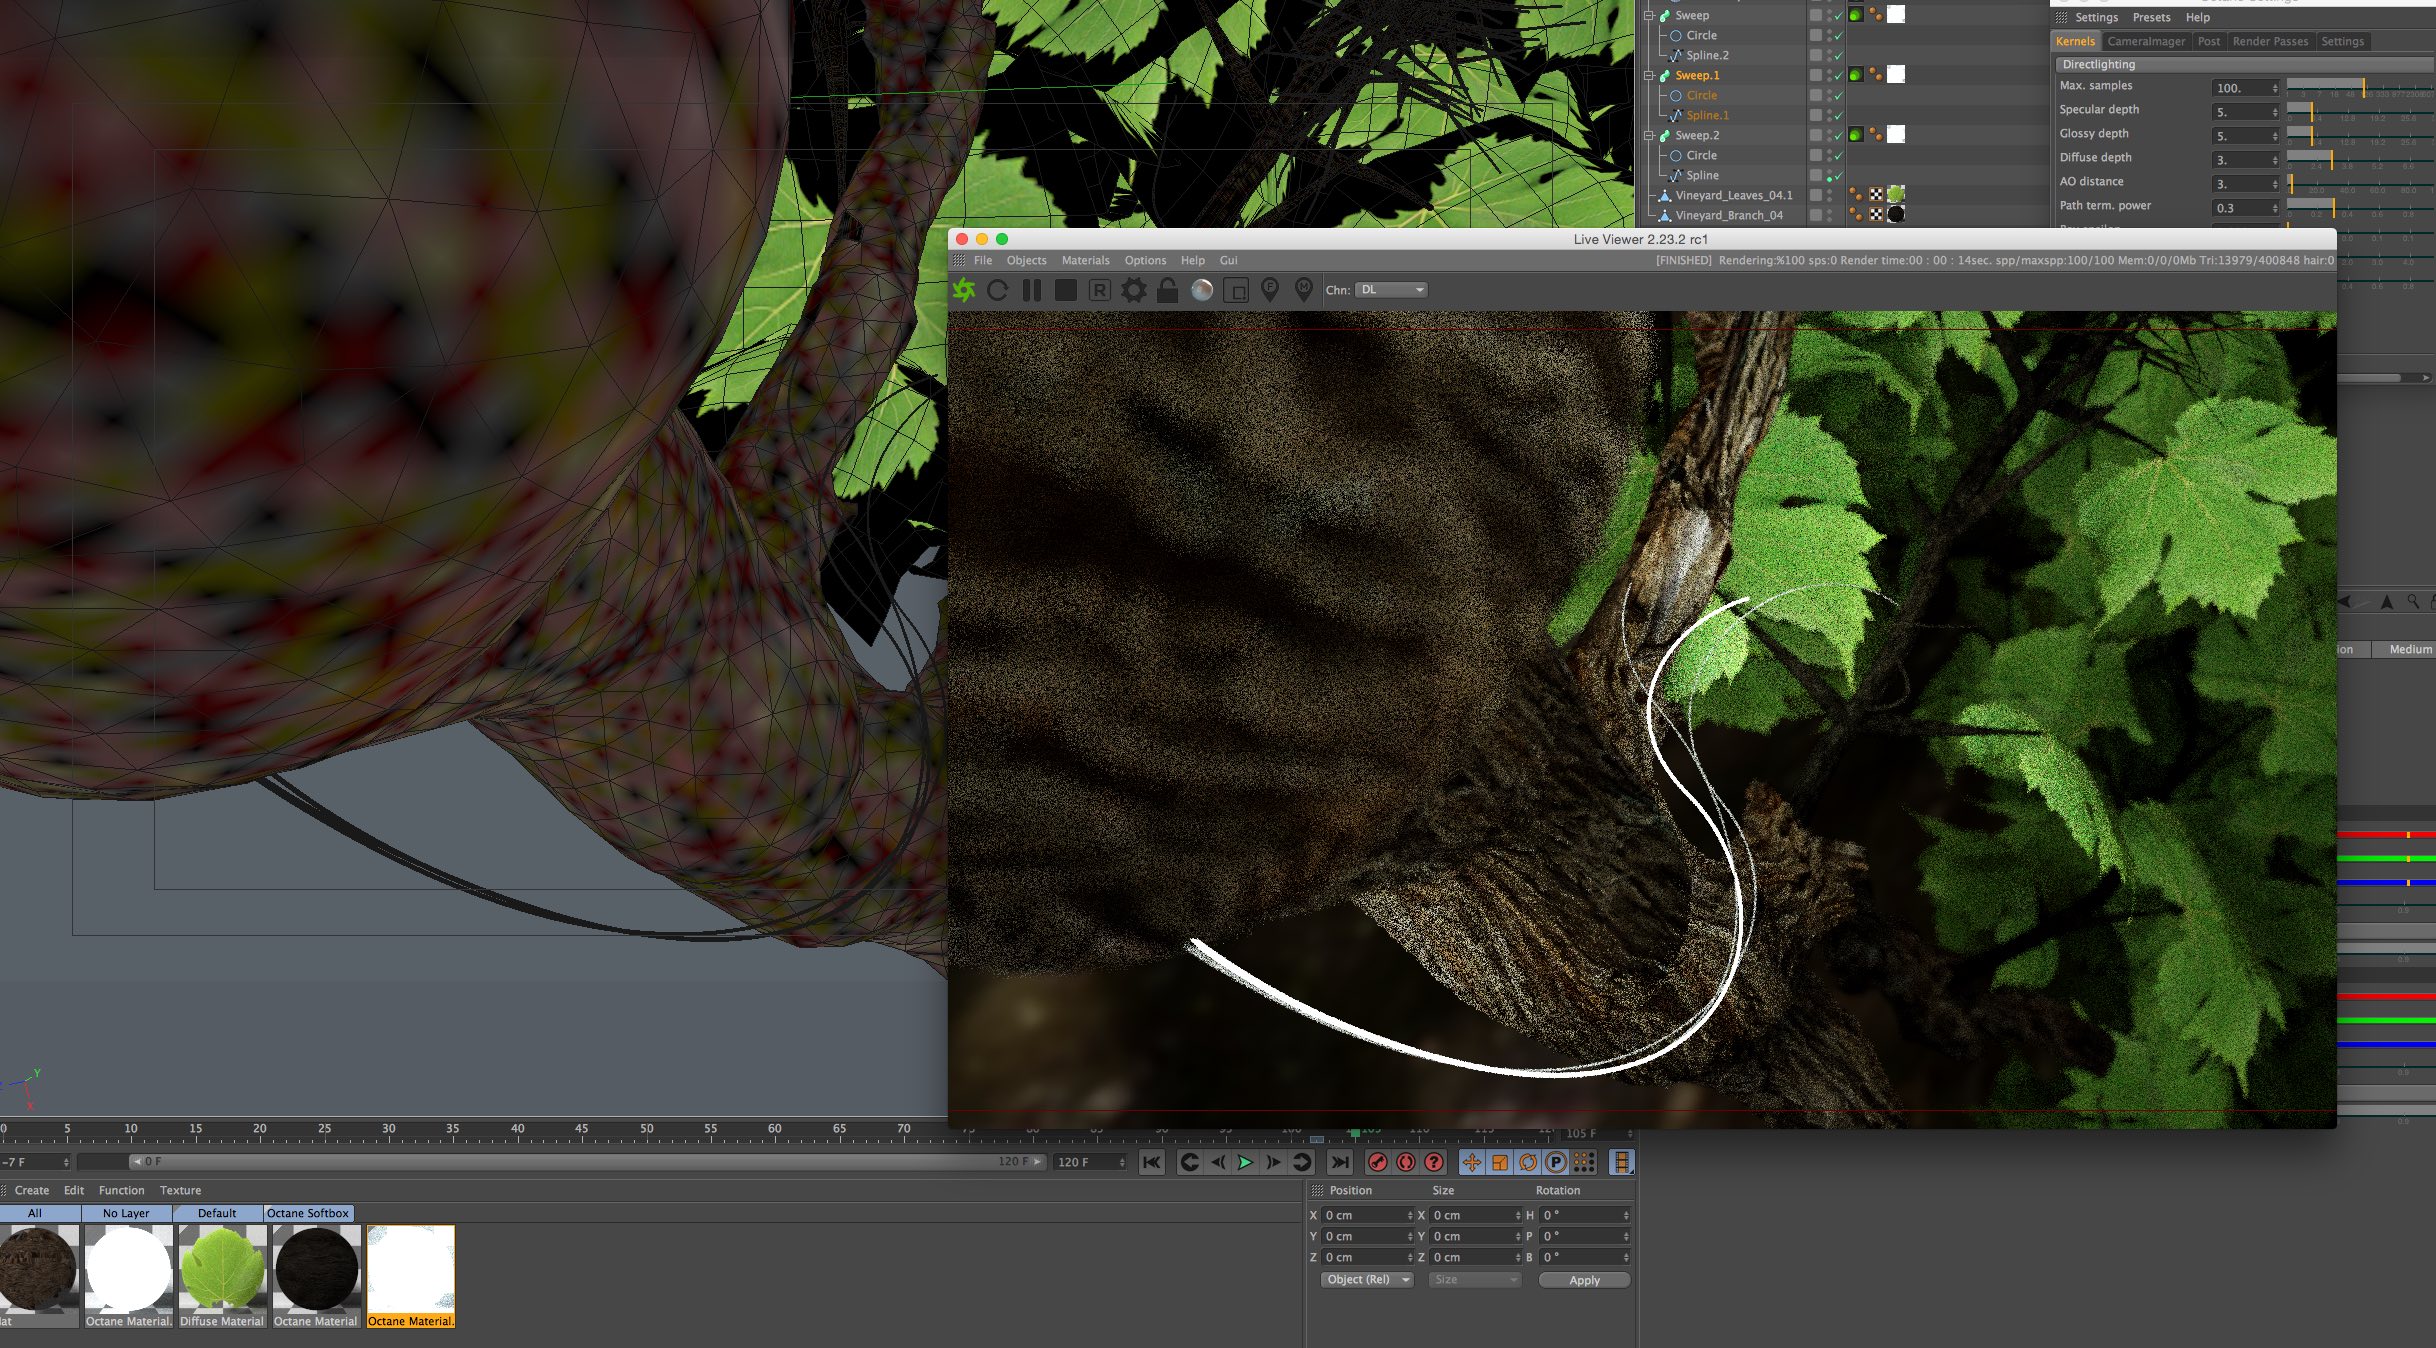Screen dimensions: 2436x1348
Task: Toggle the Vineyard_Leaves_04.1 layer checkbox
Action: pyautogui.click(x=1815, y=195)
